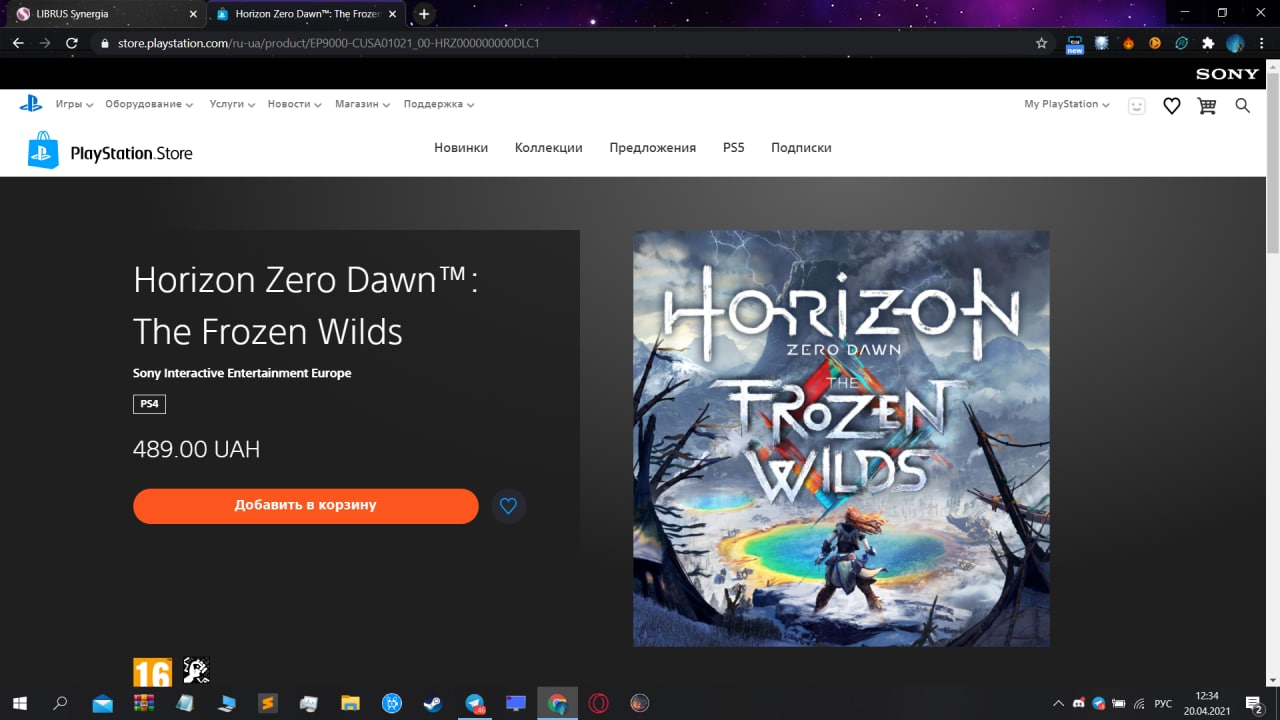Screen dimensions: 1280x720
Task: Click the 489.00 UAH price text
Action: [x=197, y=450]
